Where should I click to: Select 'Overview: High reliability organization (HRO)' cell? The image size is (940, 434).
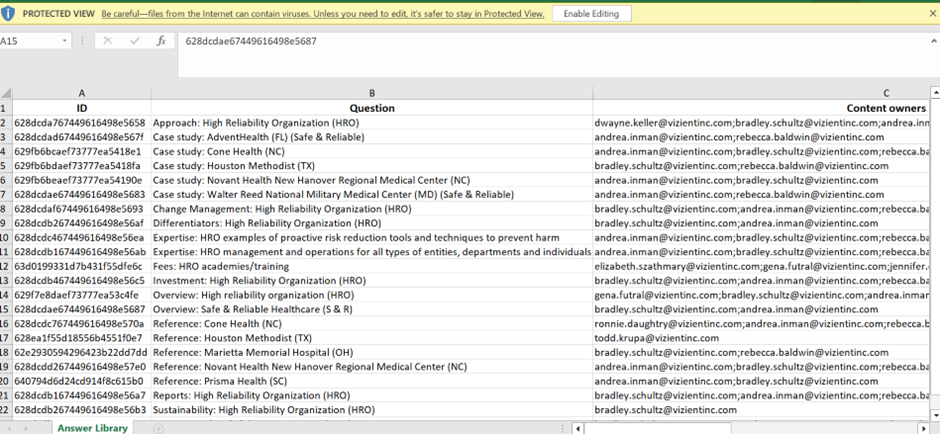[372, 295]
